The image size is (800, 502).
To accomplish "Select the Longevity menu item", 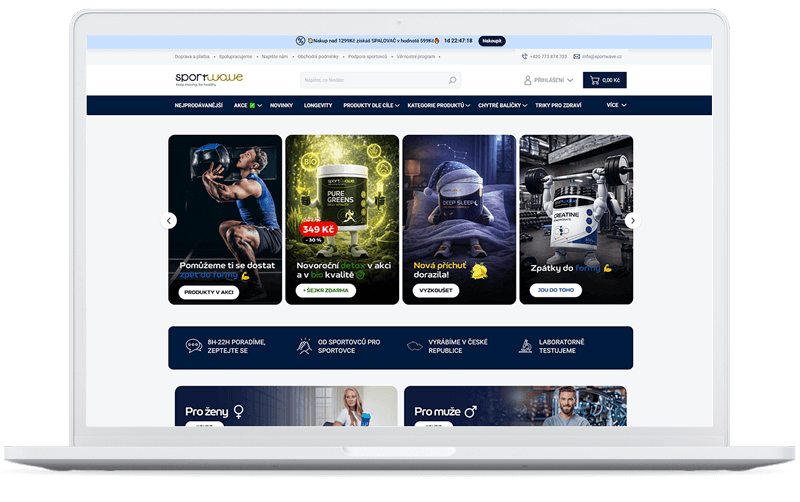I will 319,105.
